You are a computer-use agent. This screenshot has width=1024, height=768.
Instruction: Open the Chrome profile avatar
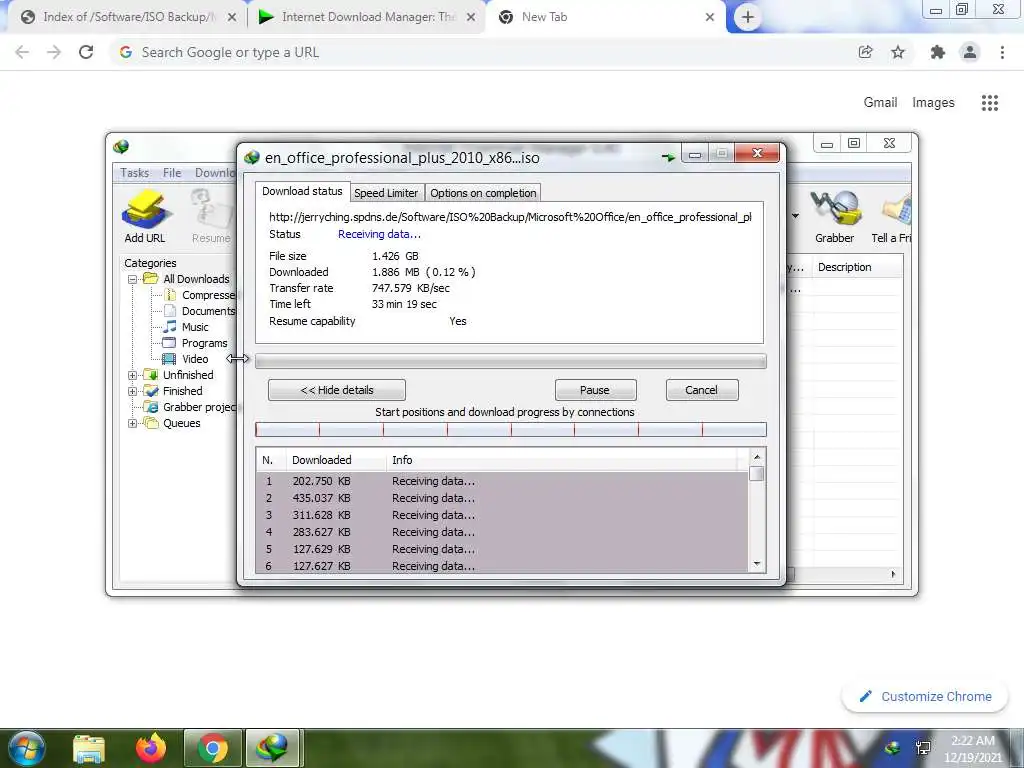[970, 52]
